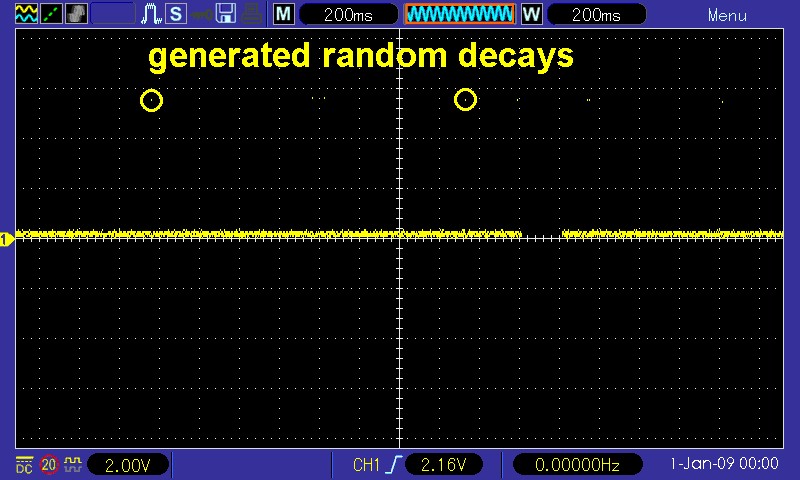Click the 2.16V trigger level readout
Image resolution: width=800 pixels, height=480 pixels.
443,465
